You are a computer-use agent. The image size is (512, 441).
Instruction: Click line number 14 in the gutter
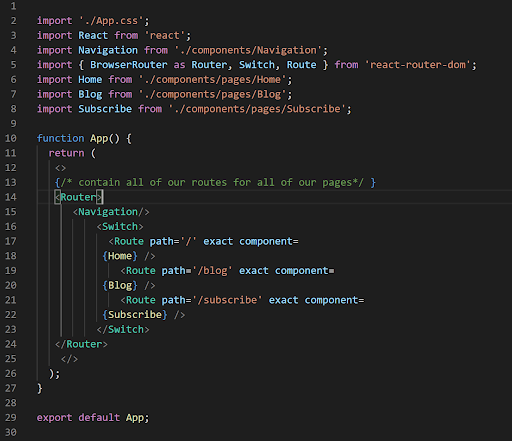point(10,197)
